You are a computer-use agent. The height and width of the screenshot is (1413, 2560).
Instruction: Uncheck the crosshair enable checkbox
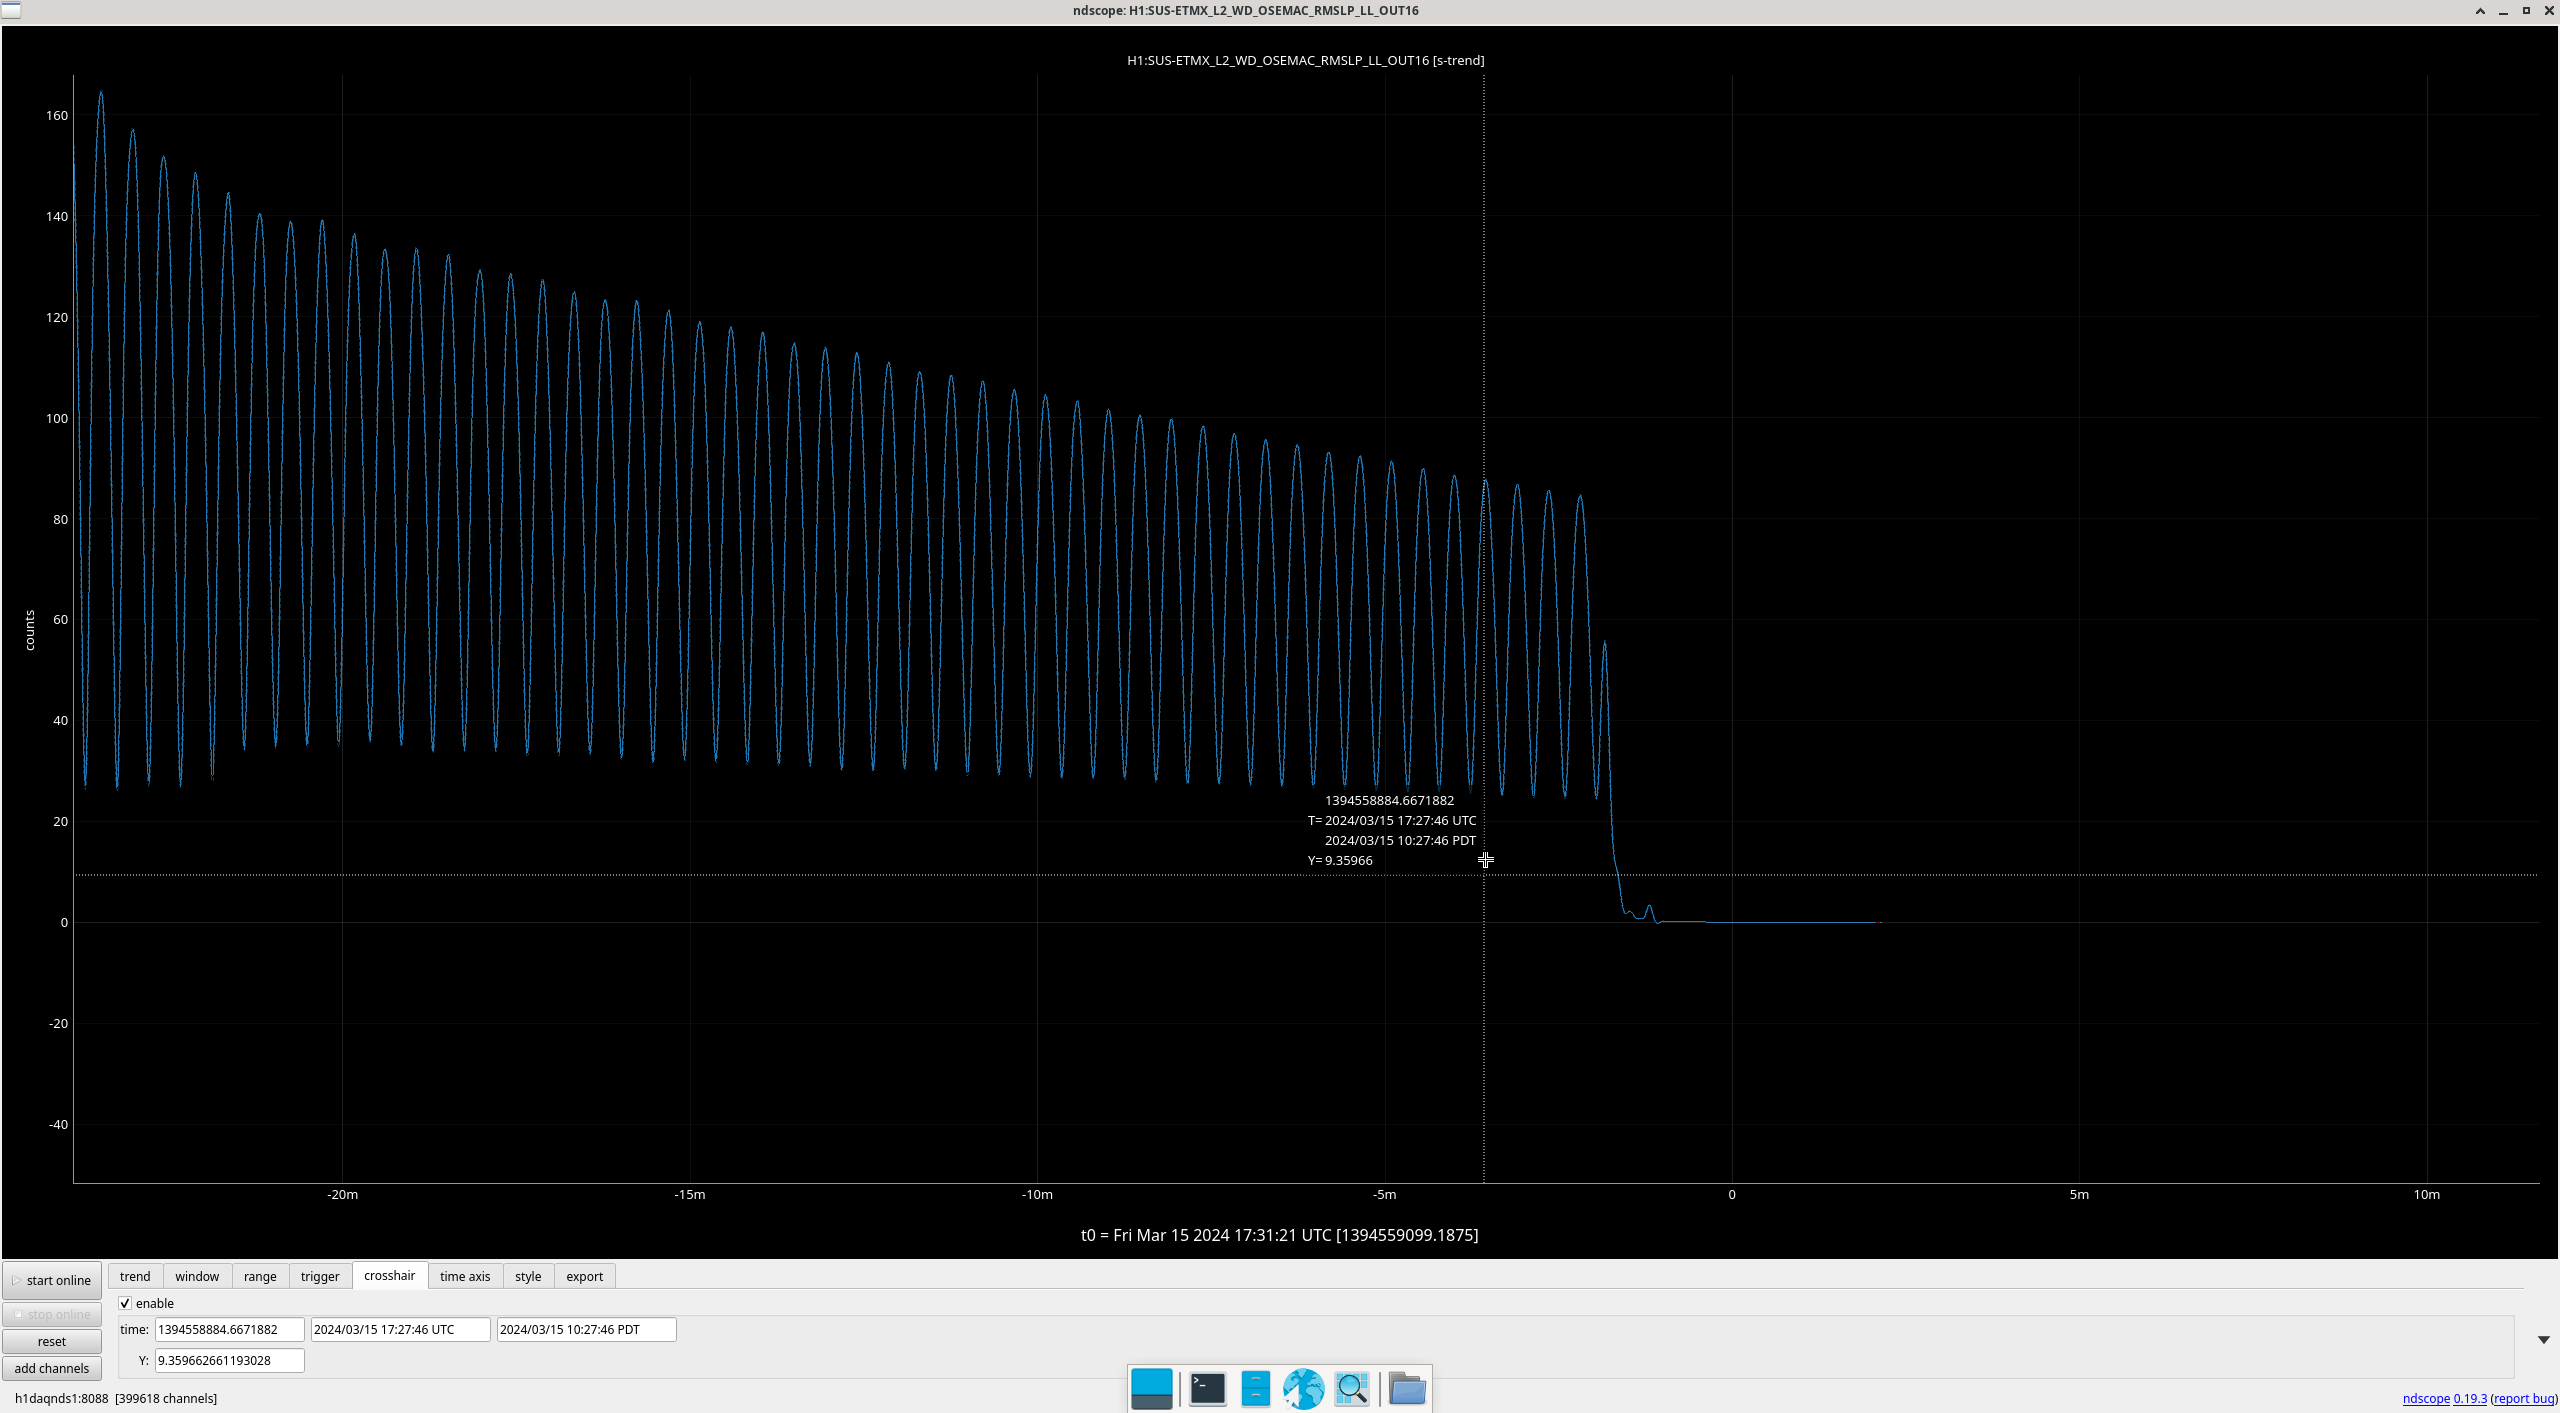click(x=125, y=1303)
